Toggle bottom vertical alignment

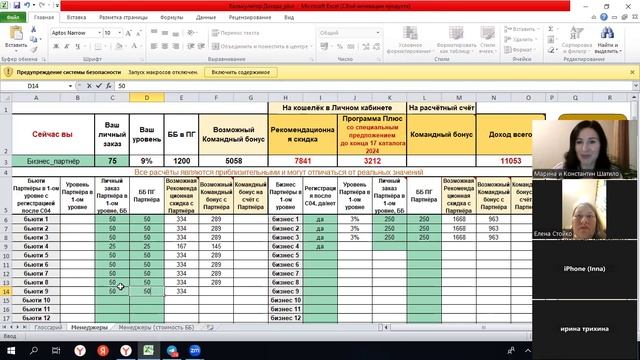pyautogui.click(x=176, y=33)
